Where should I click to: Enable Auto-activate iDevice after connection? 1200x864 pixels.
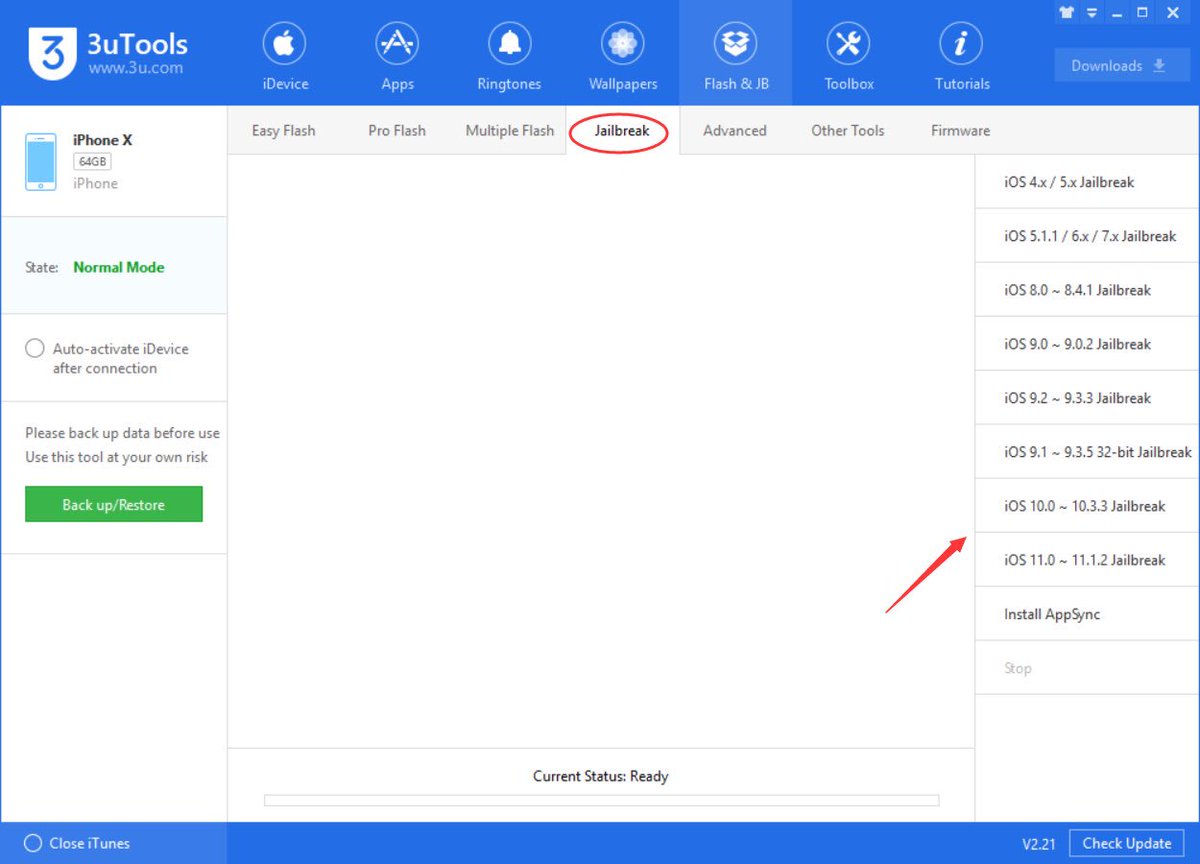pyautogui.click(x=35, y=348)
